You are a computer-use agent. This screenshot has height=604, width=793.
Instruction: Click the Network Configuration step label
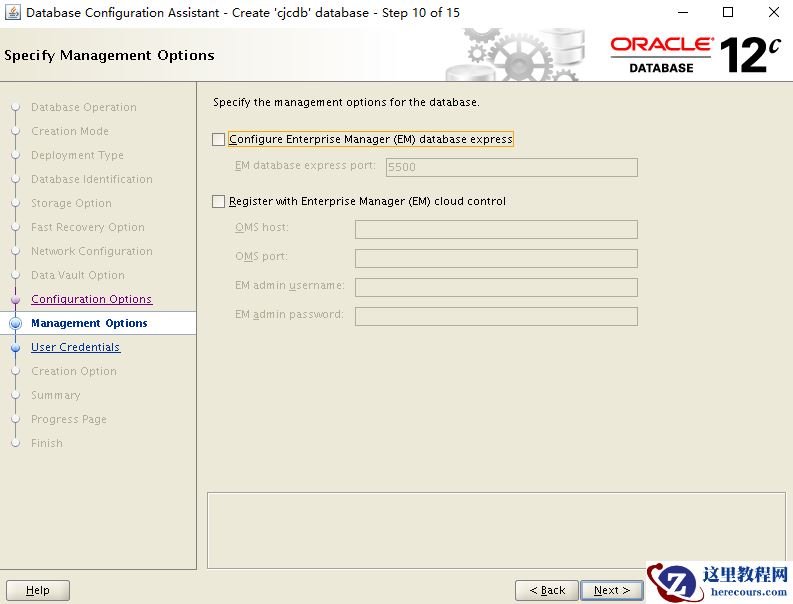(92, 251)
